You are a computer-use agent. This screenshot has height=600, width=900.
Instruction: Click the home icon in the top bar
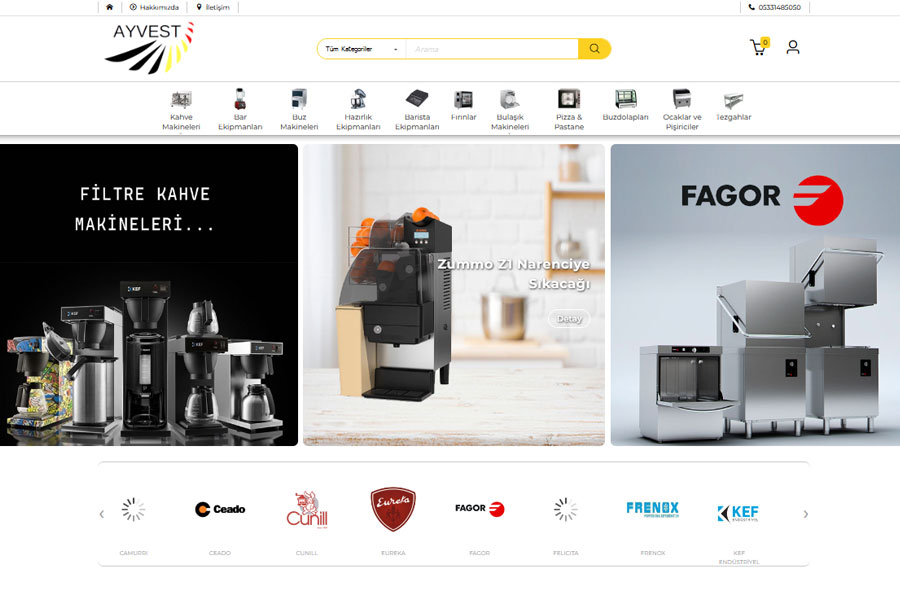coord(110,7)
